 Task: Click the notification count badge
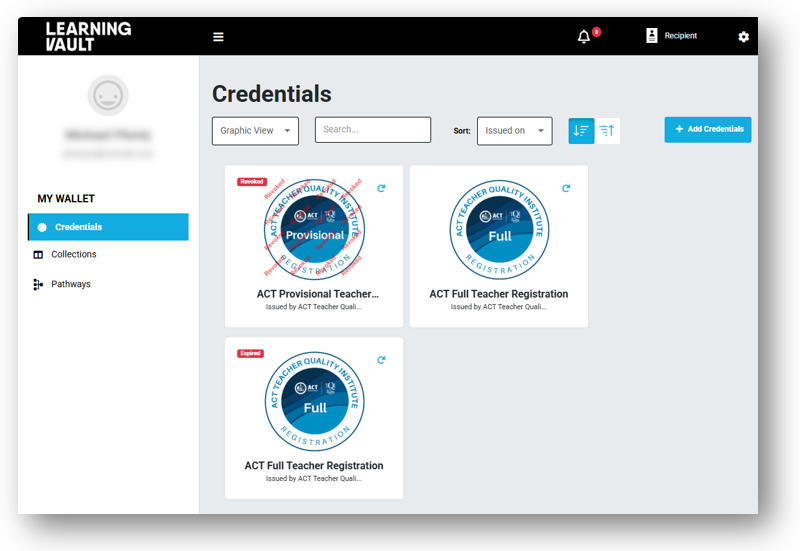tap(596, 32)
